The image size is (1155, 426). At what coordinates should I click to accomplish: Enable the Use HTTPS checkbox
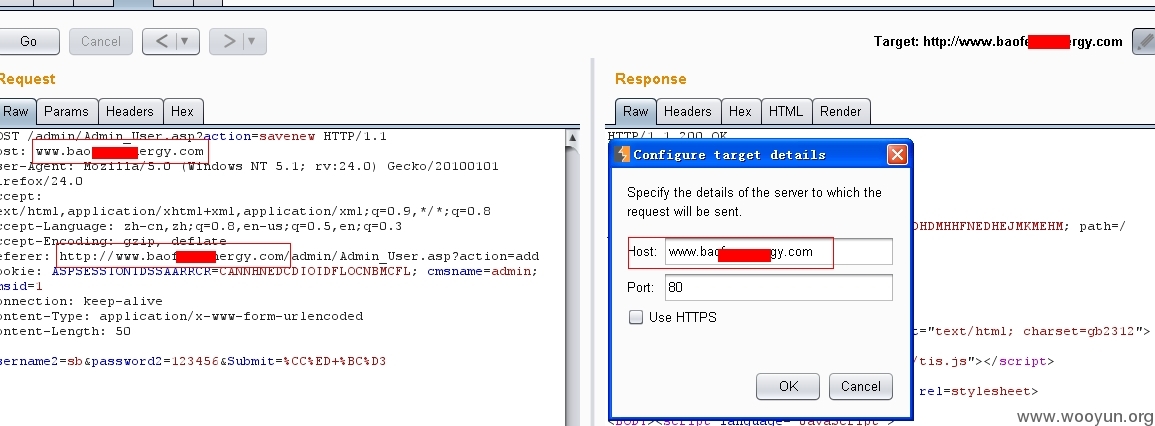[x=636, y=318]
